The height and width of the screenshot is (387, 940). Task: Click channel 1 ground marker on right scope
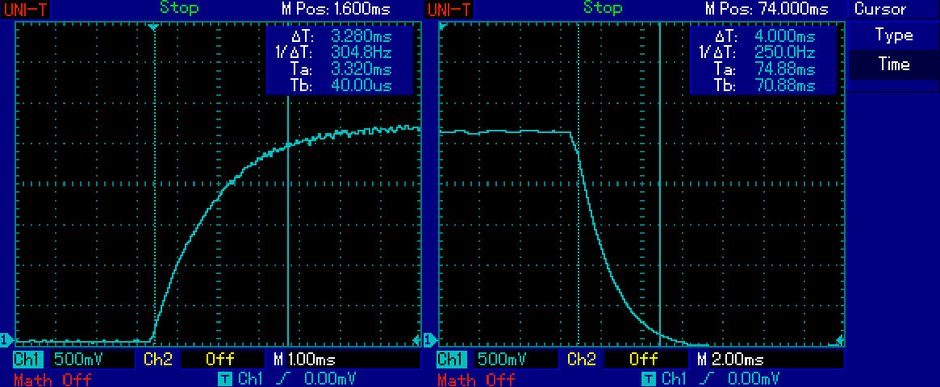tap(430, 340)
